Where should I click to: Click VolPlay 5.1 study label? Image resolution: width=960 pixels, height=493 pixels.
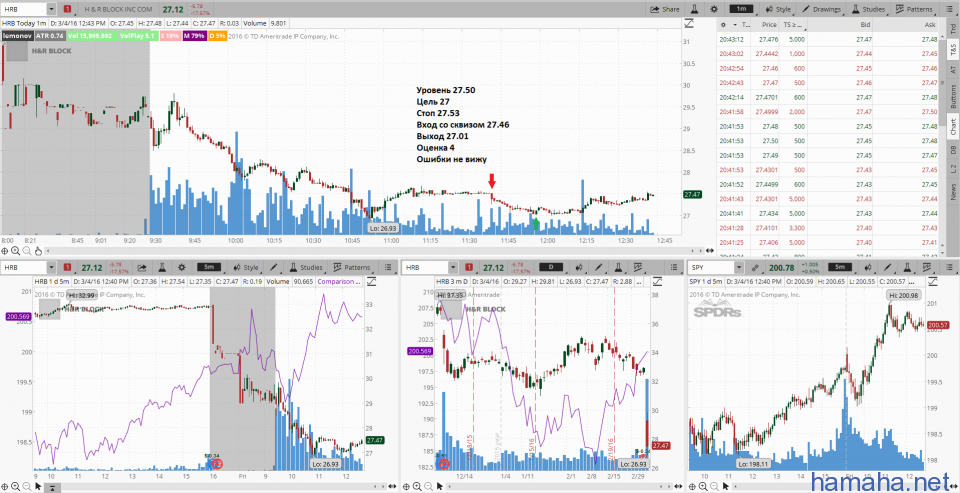(137, 36)
